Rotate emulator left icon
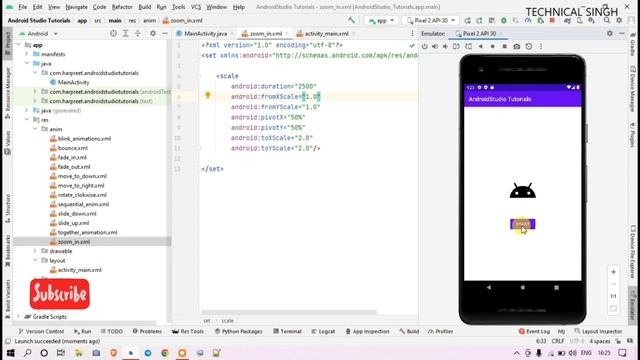Viewport: 640px width, 360px height. click(456, 47)
